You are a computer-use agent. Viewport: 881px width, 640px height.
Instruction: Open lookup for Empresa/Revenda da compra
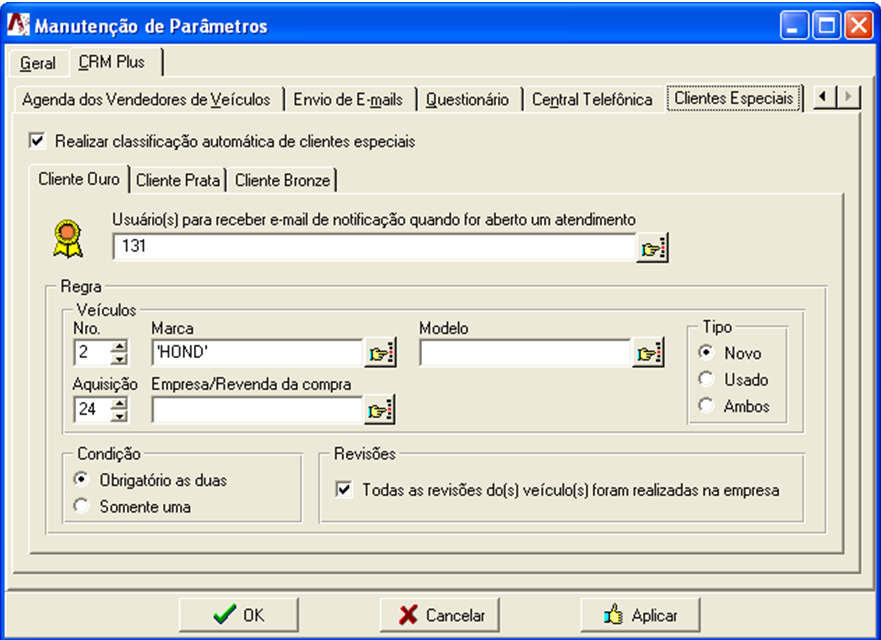(380, 409)
